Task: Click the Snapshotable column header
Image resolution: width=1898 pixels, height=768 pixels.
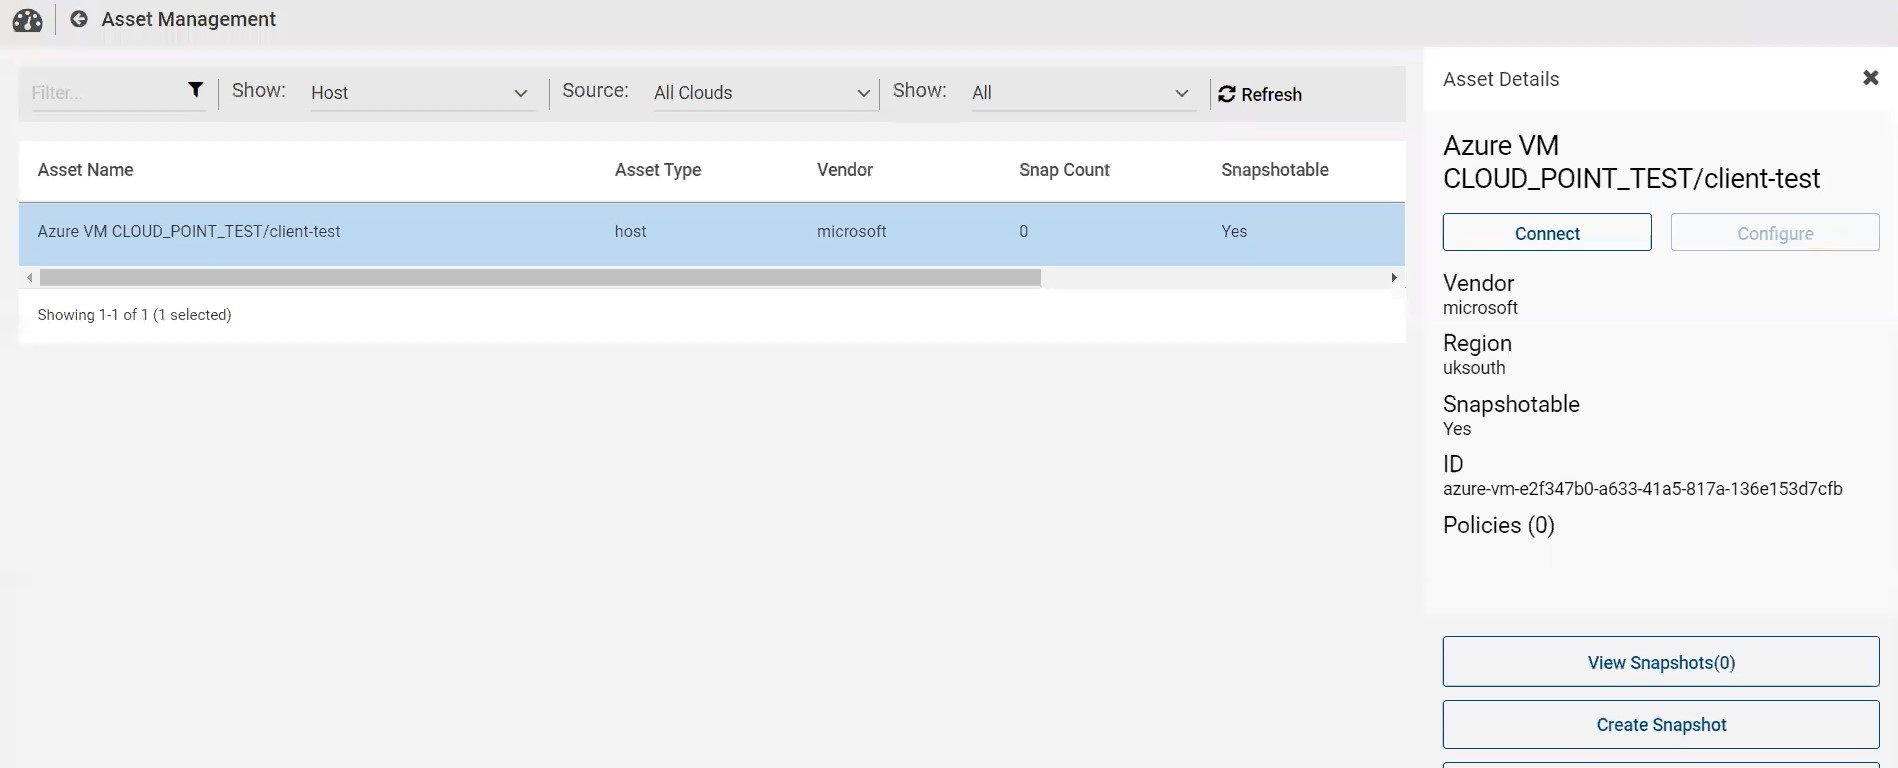Action: pos(1275,170)
